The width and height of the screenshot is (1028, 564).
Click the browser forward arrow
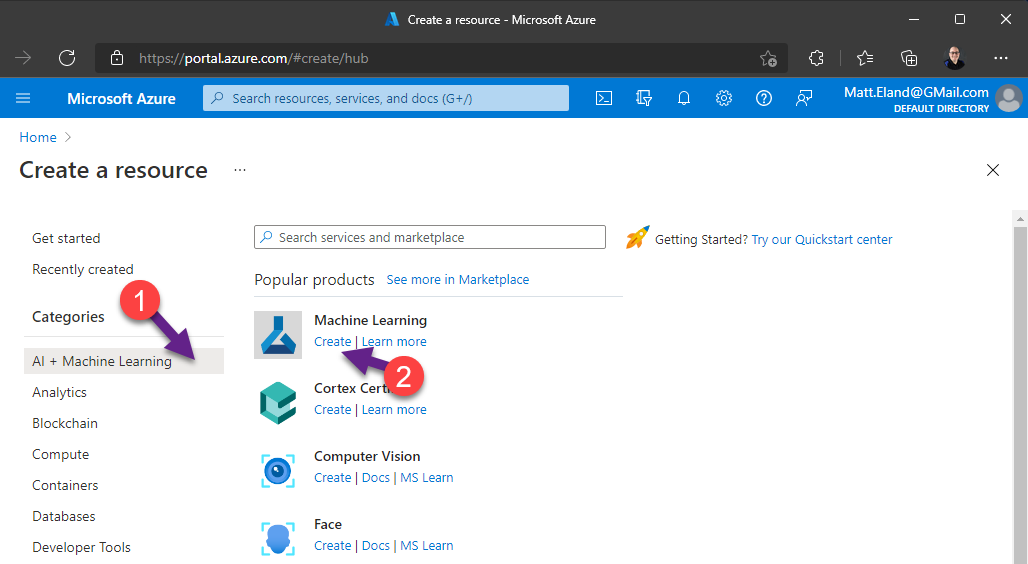tap(23, 58)
